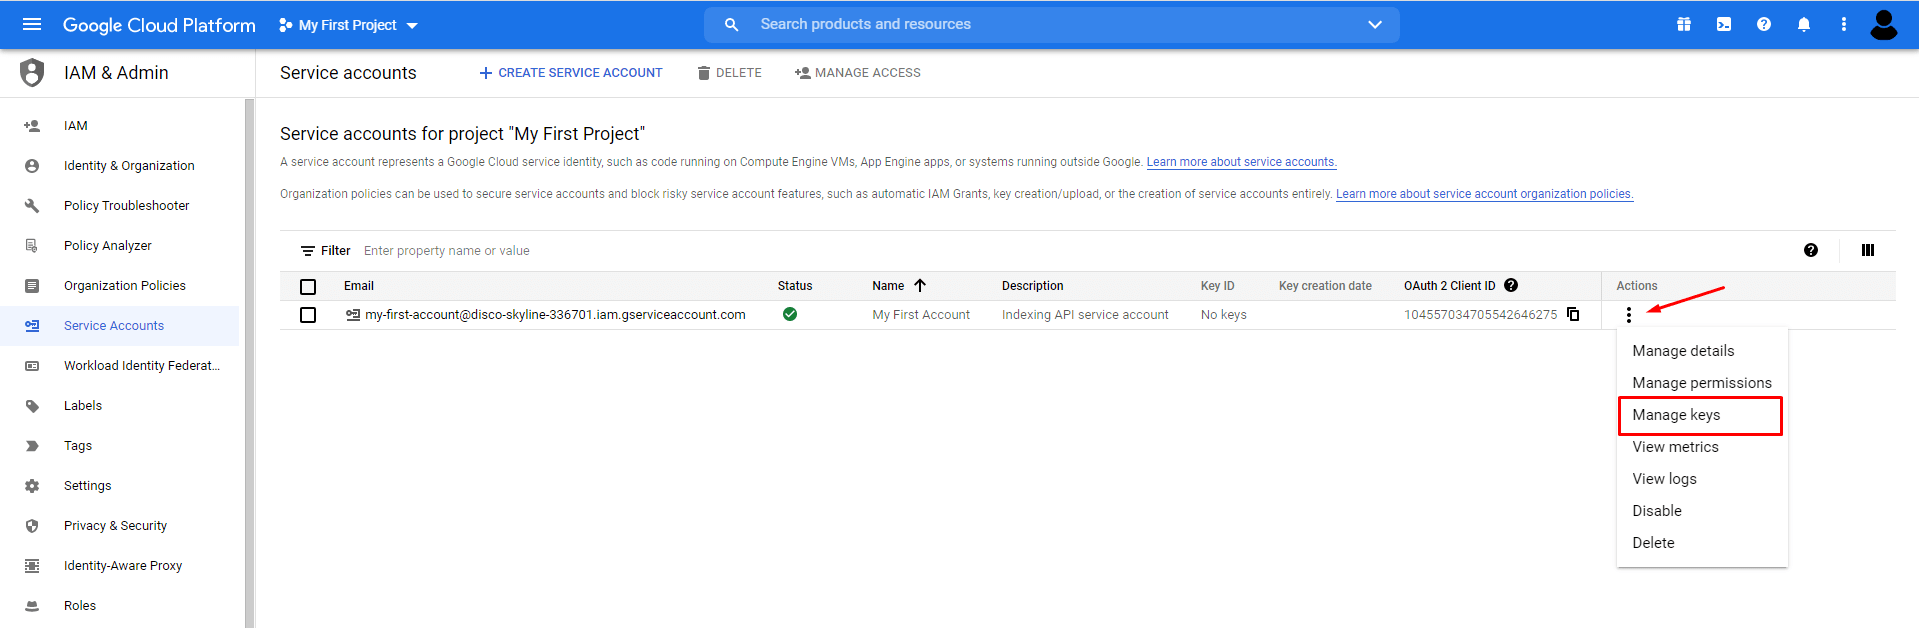
Task: Click the IAM & Admin shield icon
Action: click(32, 72)
